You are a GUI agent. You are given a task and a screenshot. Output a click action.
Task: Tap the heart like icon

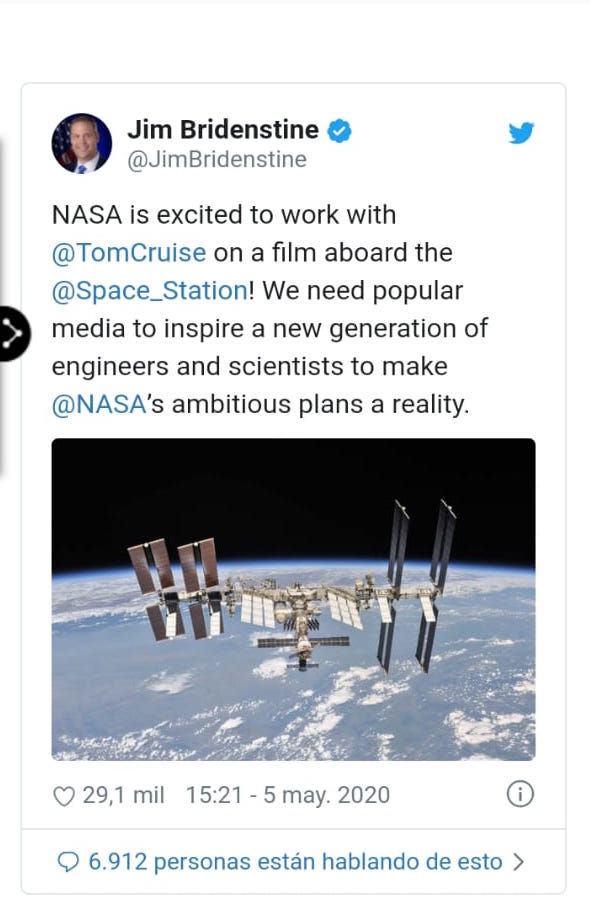[x=64, y=797]
